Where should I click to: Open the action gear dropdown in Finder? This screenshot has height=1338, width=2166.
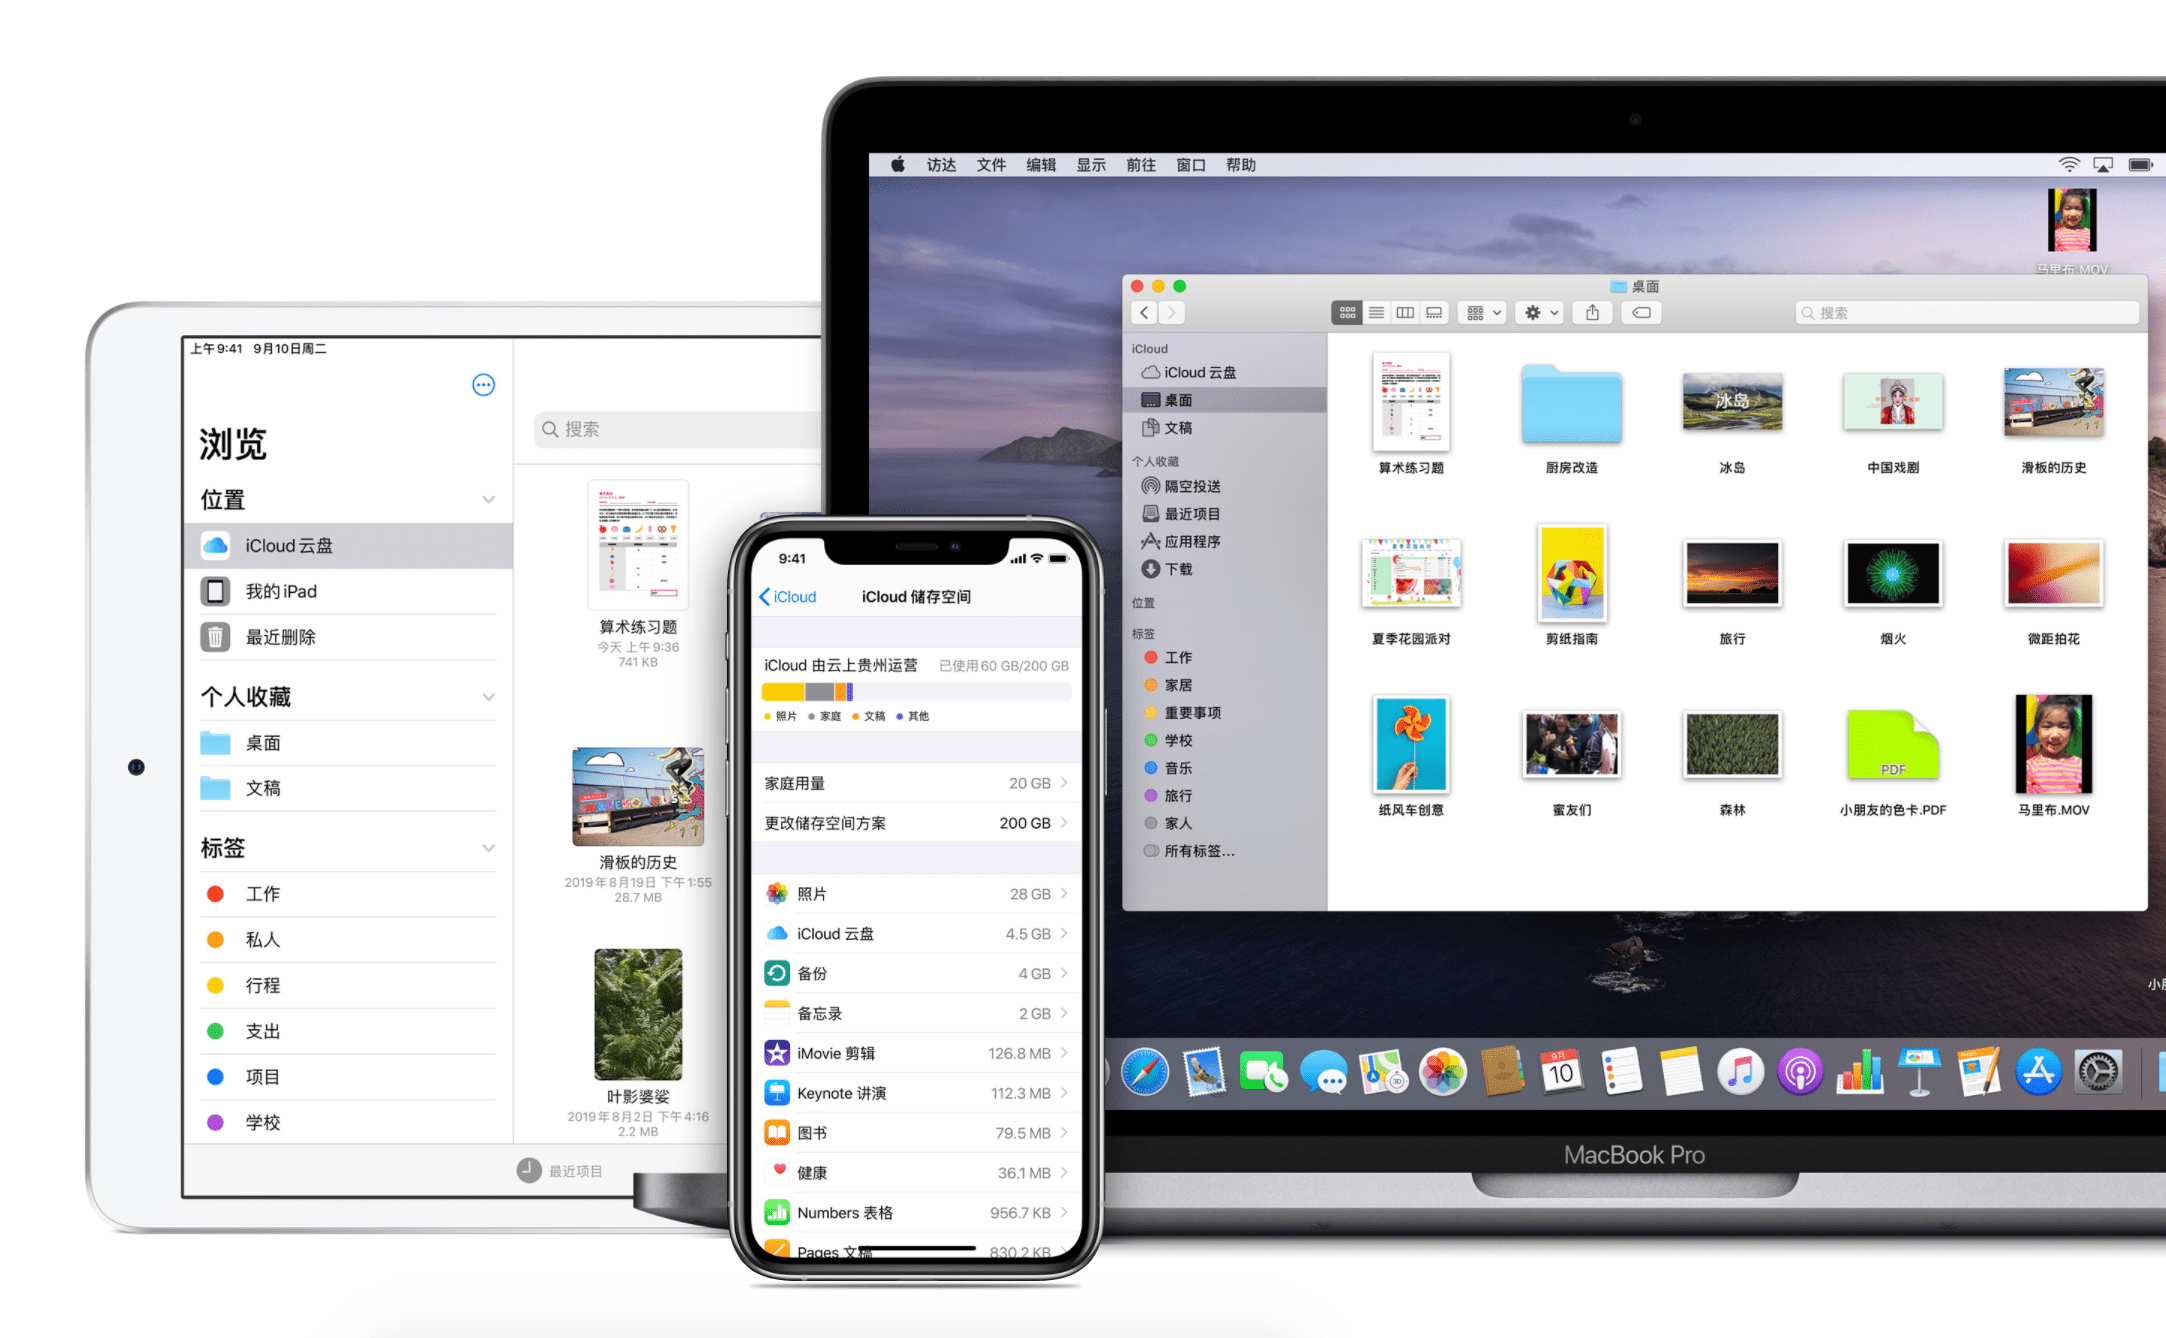1541,313
